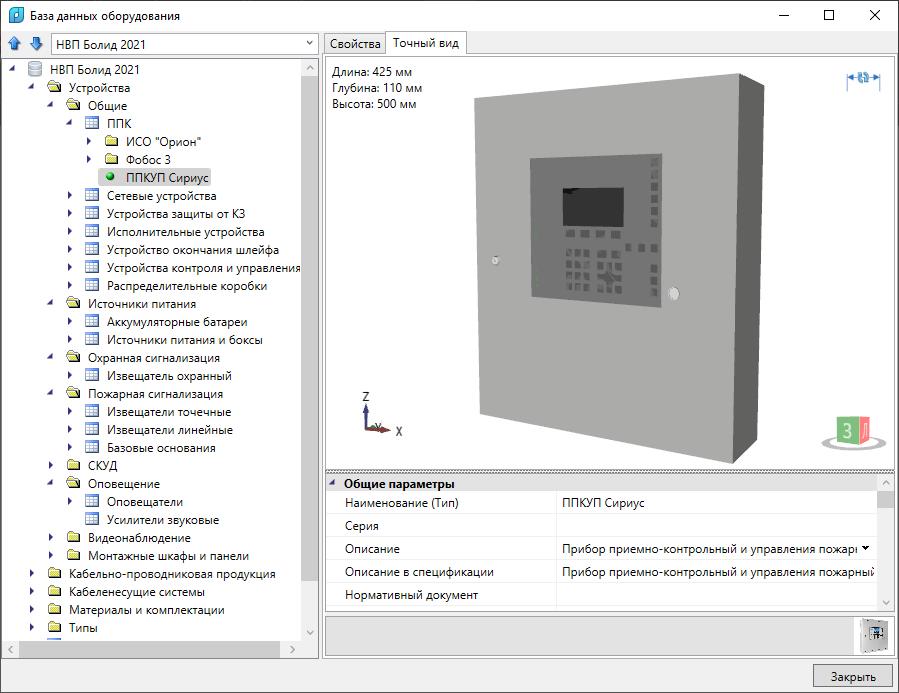899x693 pixels.
Task: Open the НВП Болид 2021 database dropdown
Action: [x=309, y=44]
